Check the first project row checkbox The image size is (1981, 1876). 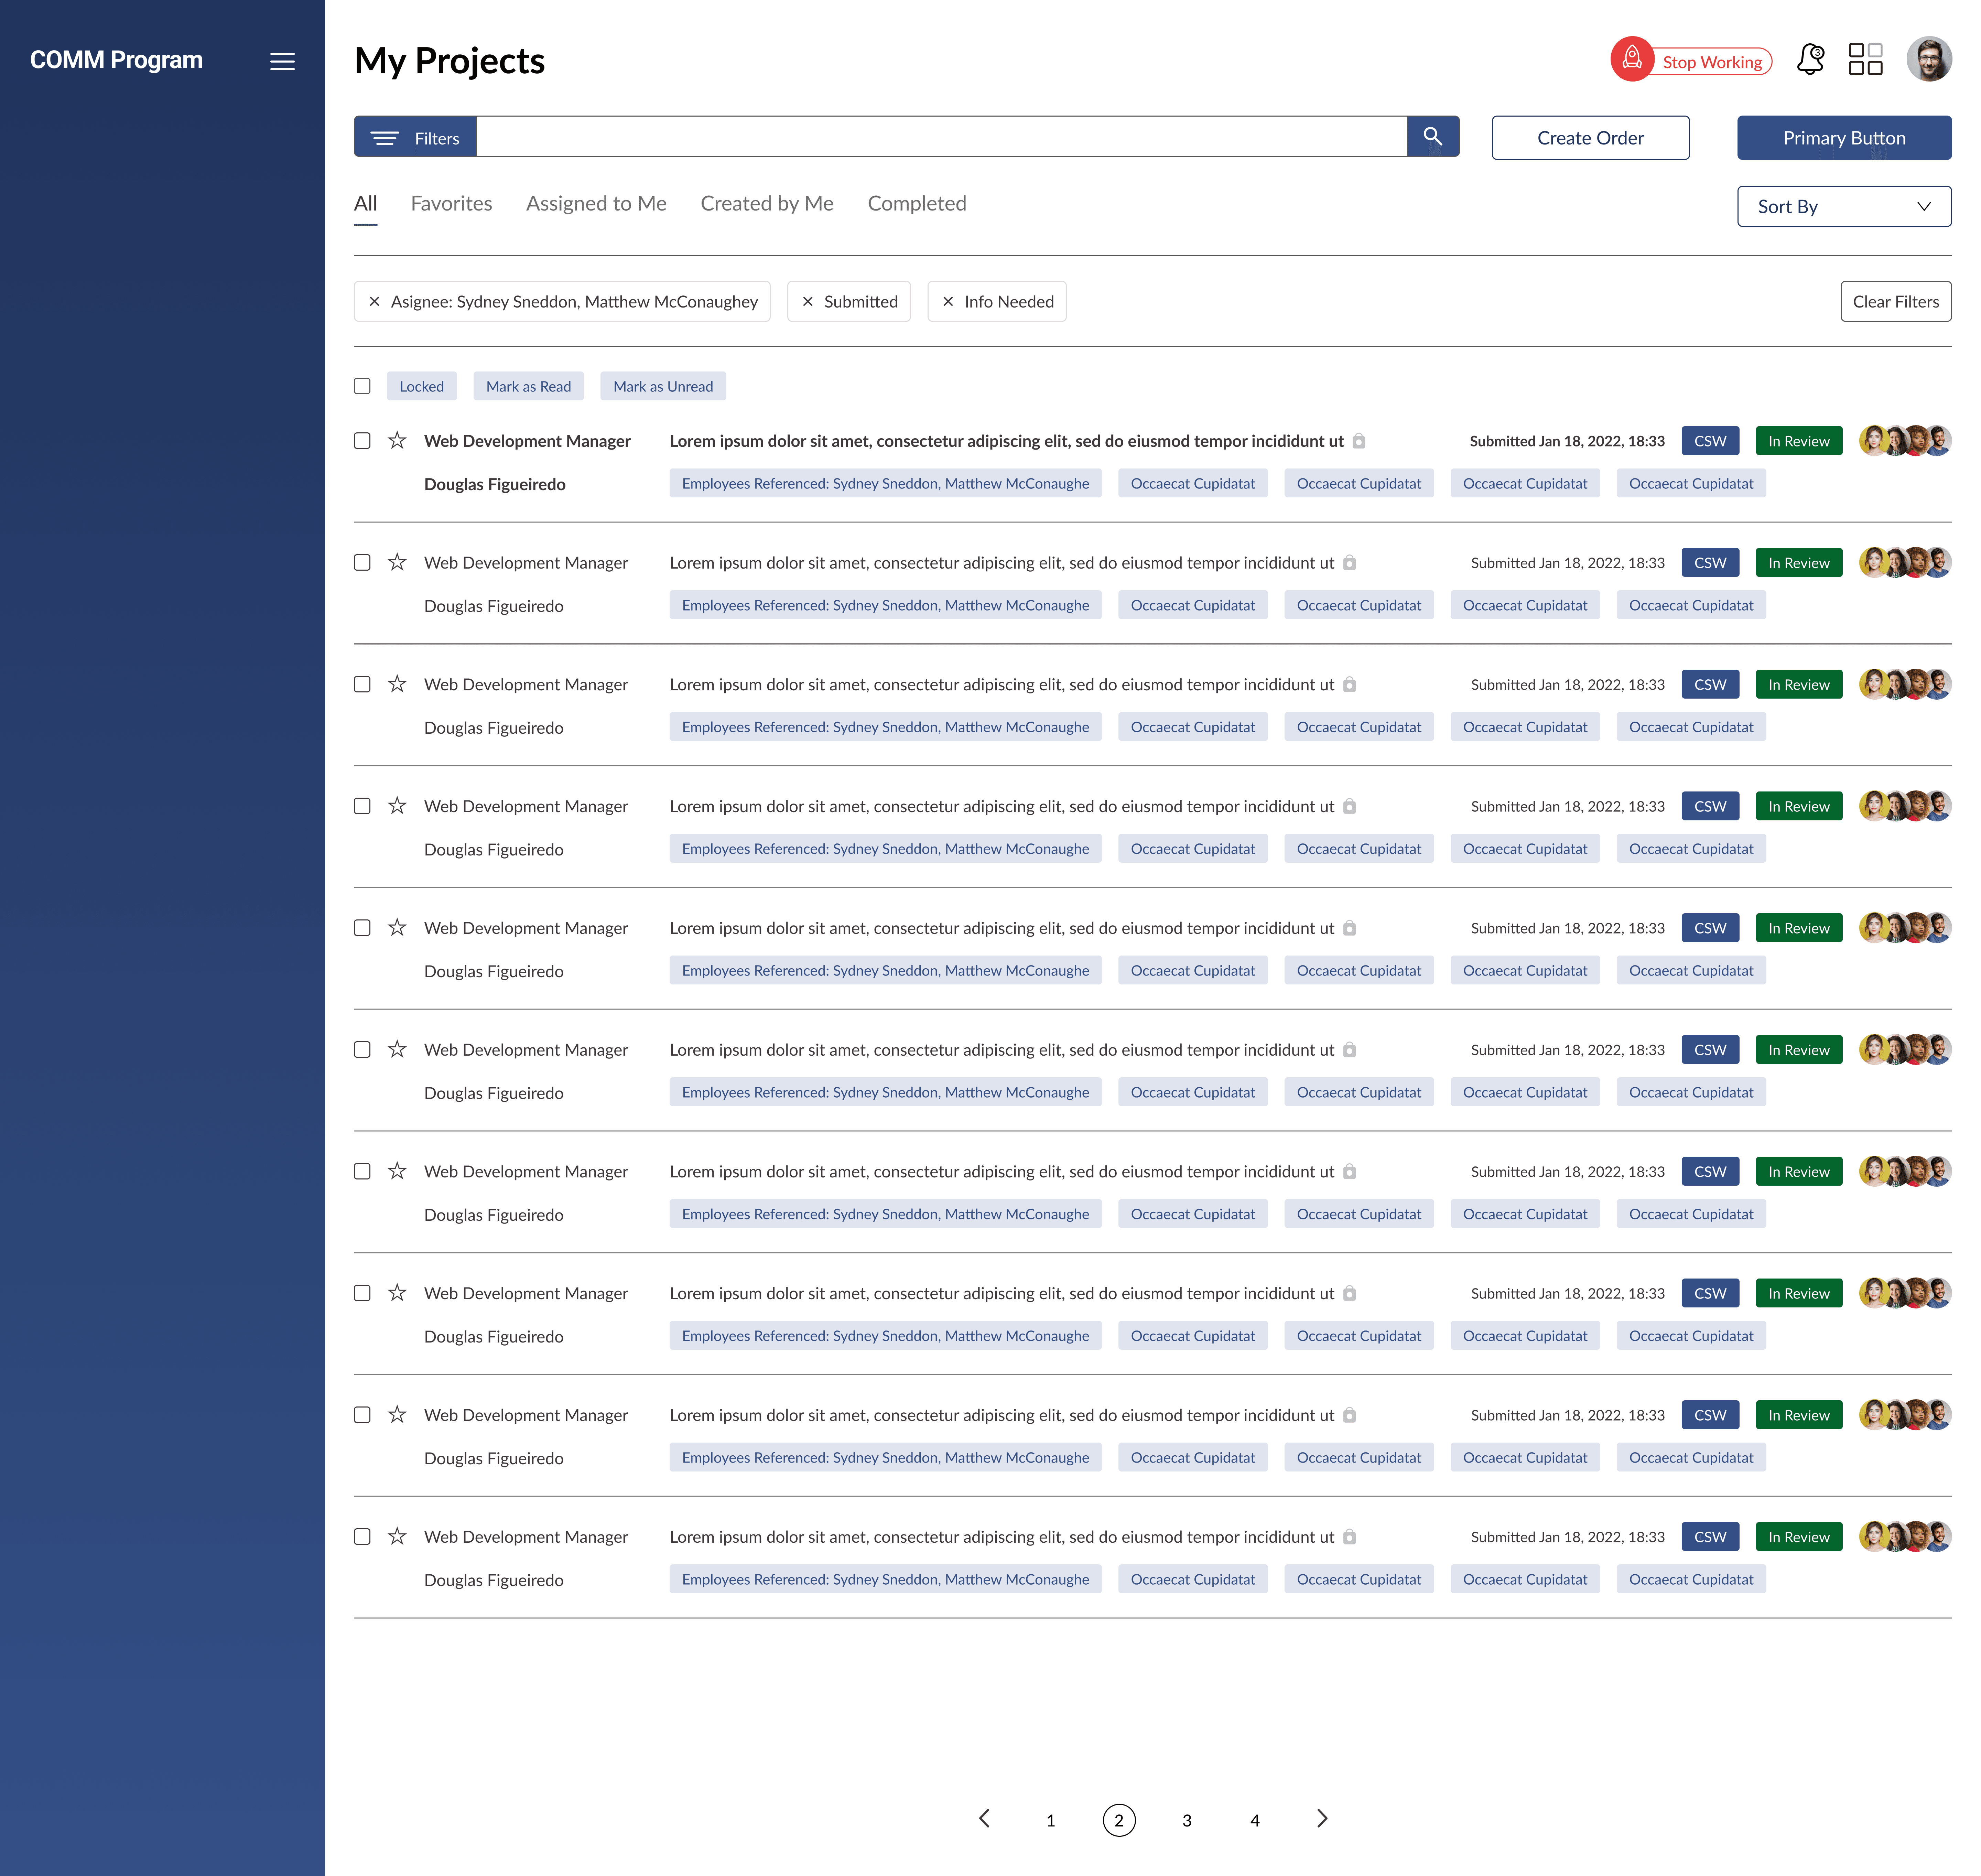click(x=362, y=441)
